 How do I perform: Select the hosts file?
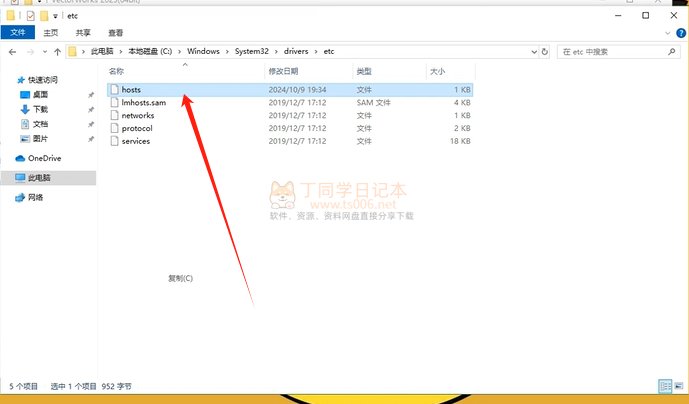tap(290, 90)
